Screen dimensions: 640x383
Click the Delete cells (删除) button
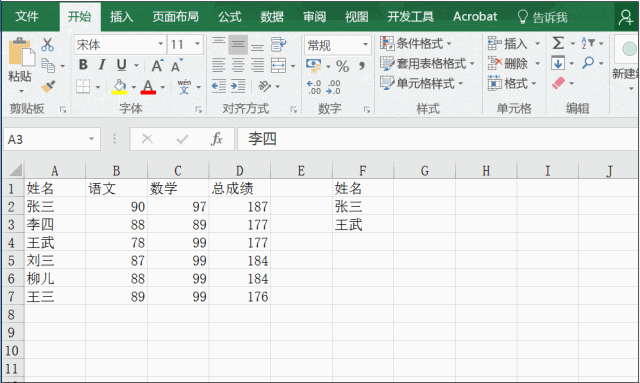point(508,63)
